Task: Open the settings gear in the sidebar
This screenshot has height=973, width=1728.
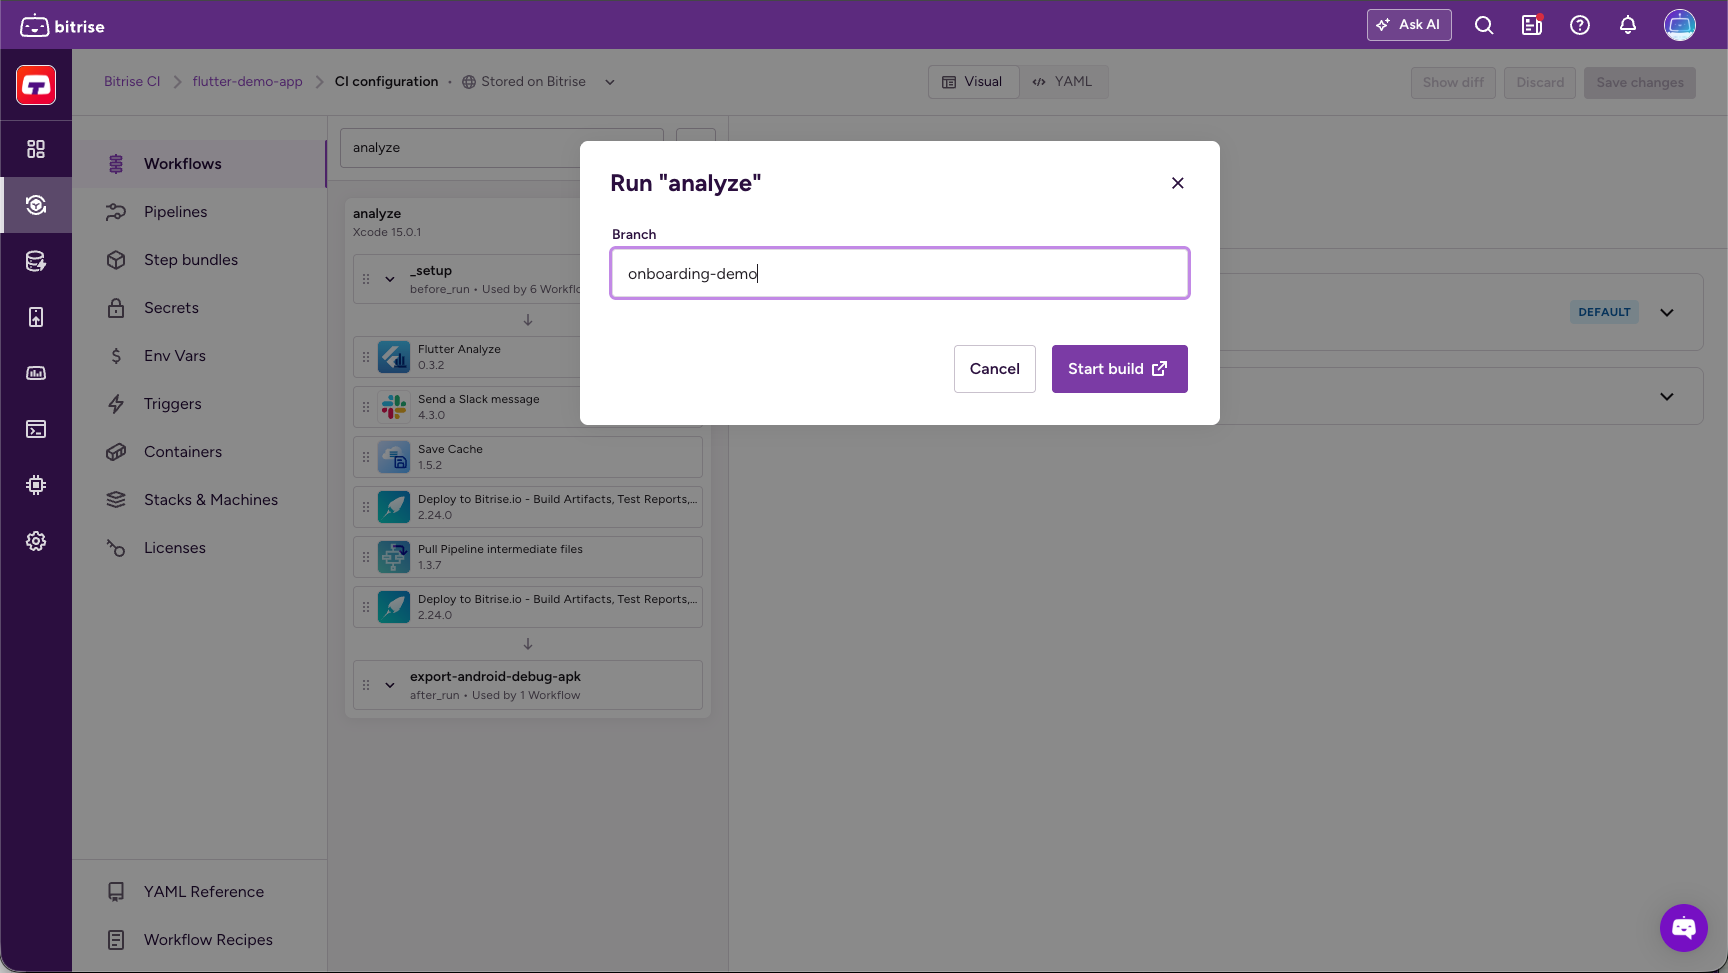Action: click(36, 541)
